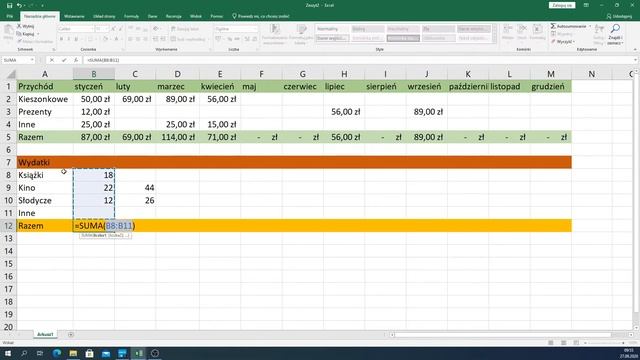Collapse the ribbon with the up chevron
Viewport: 640px width, 360px height.
635,50
